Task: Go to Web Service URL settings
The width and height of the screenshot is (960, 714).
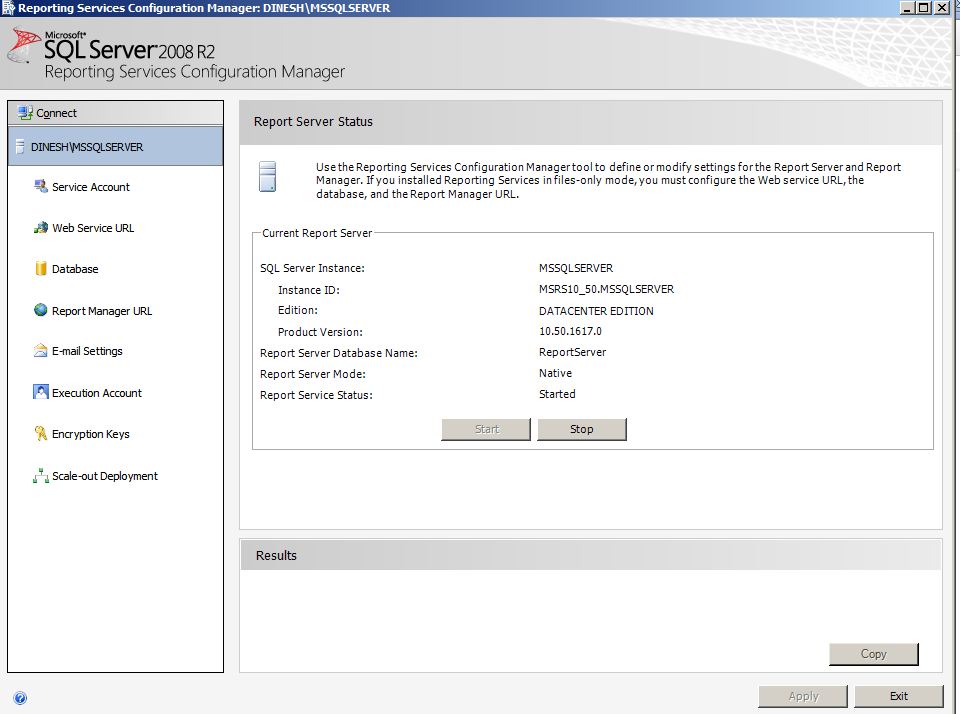Action: pos(93,228)
